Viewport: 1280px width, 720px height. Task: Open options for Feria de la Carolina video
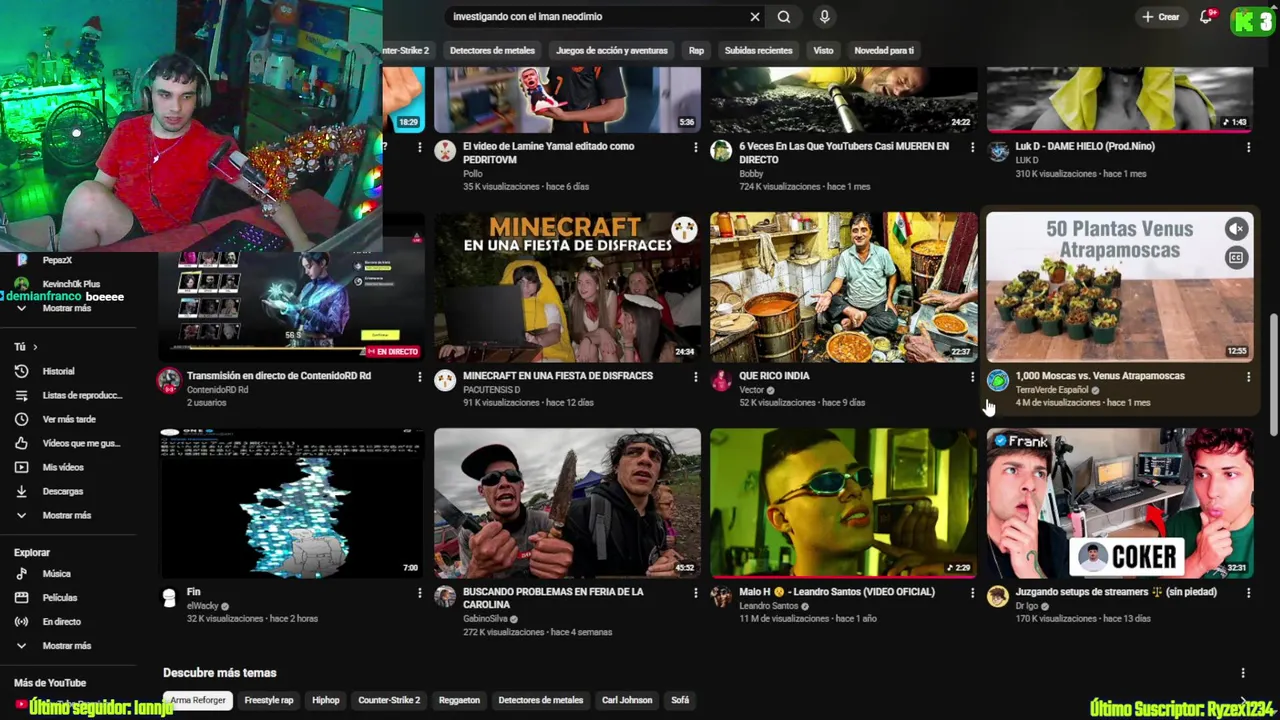(696, 593)
